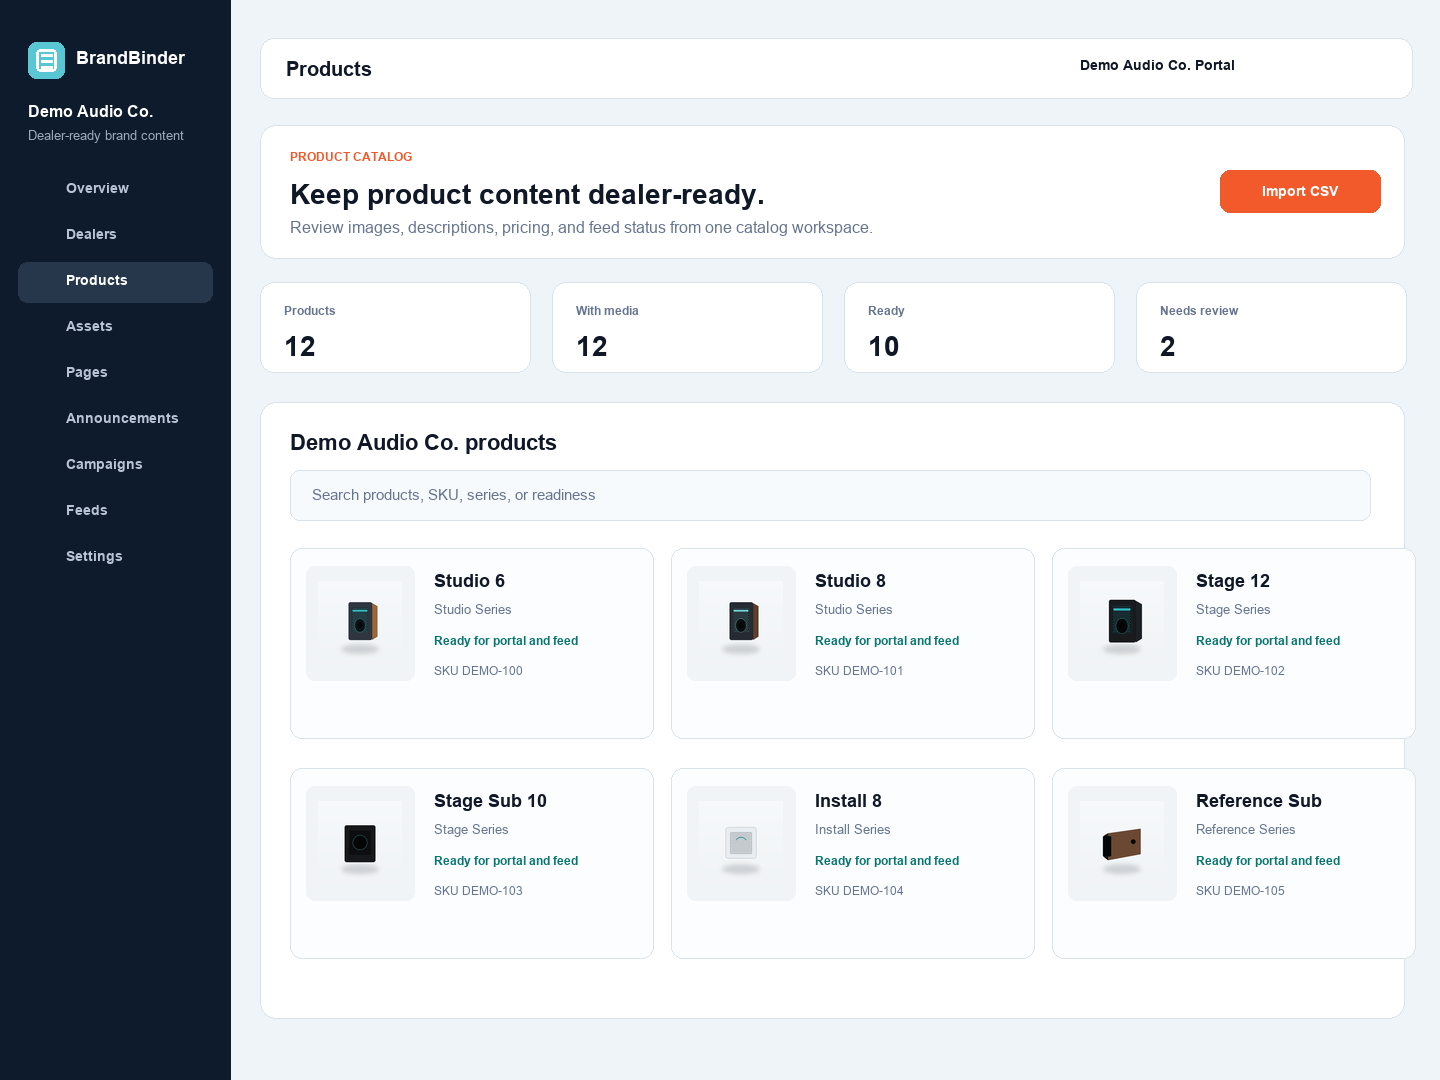Viewport: 1440px width, 1080px height.
Task: Click SKU DEMO-100 text
Action: (x=478, y=671)
